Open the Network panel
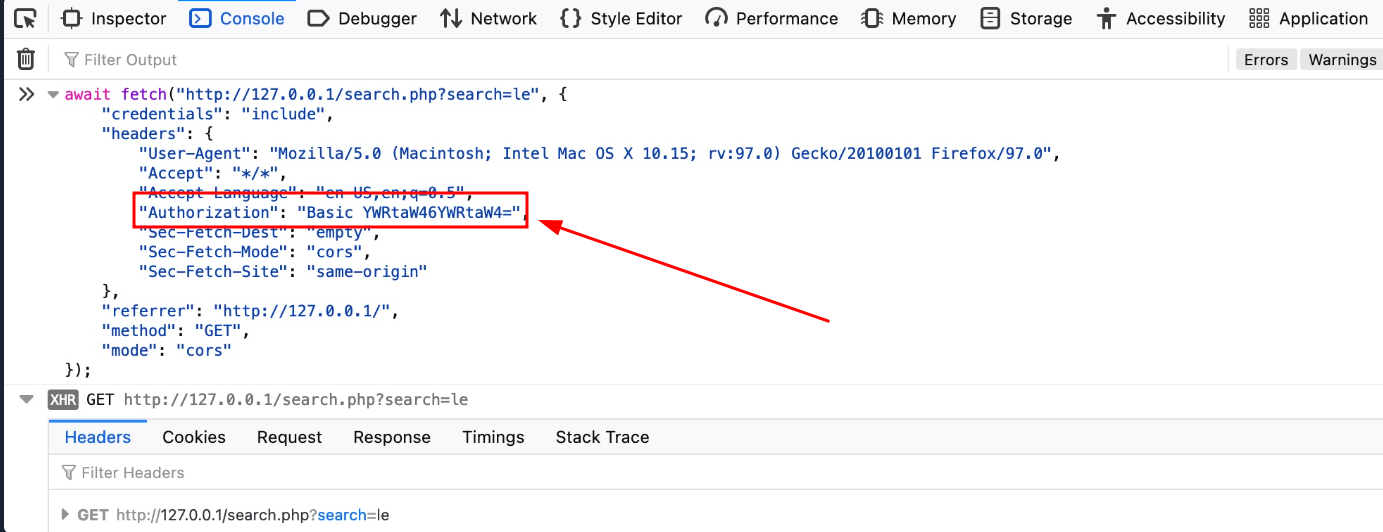The image size is (1383, 532). pyautogui.click(x=489, y=18)
